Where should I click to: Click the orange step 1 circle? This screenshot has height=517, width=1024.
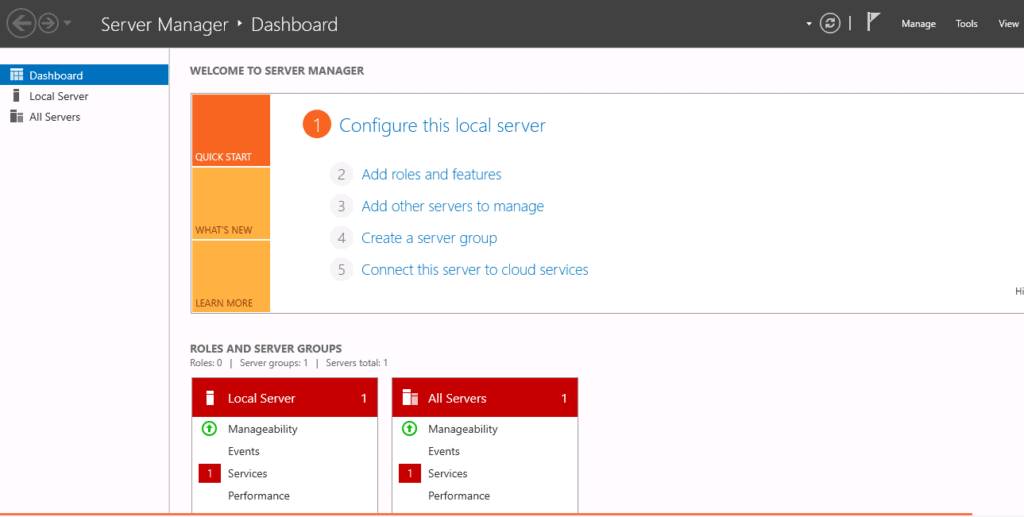click(x=317, y=125)
